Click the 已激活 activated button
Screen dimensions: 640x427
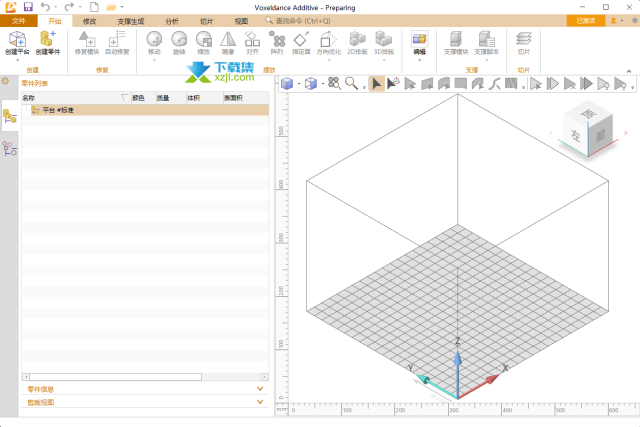point(586,21)
